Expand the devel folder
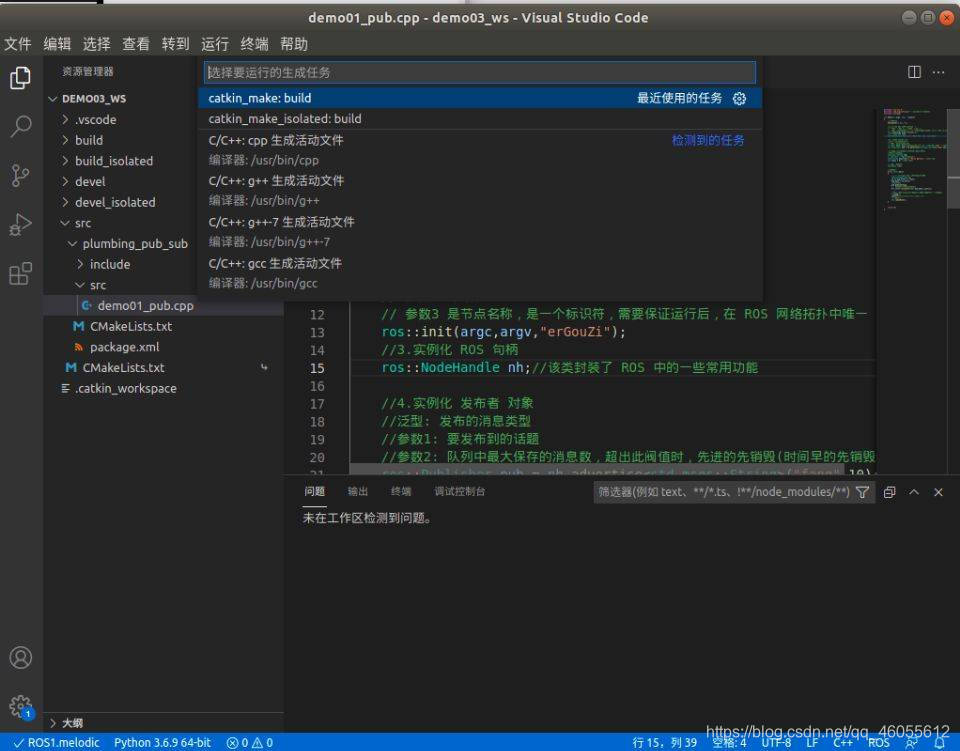This screenshot has width=960, height=751. coord(66,182)
